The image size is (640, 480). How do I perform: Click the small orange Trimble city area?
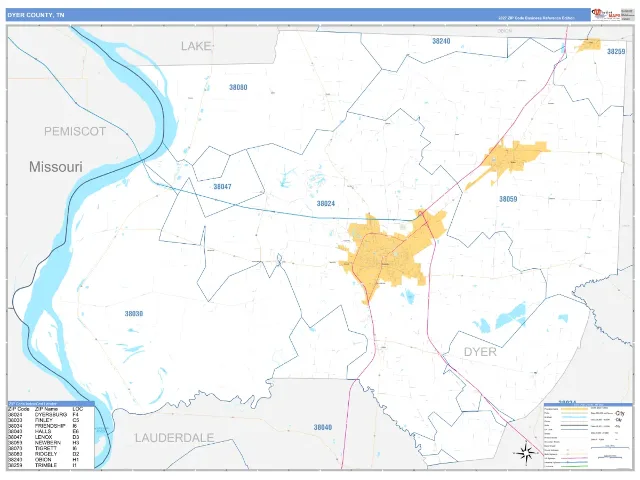click(589, 45)
